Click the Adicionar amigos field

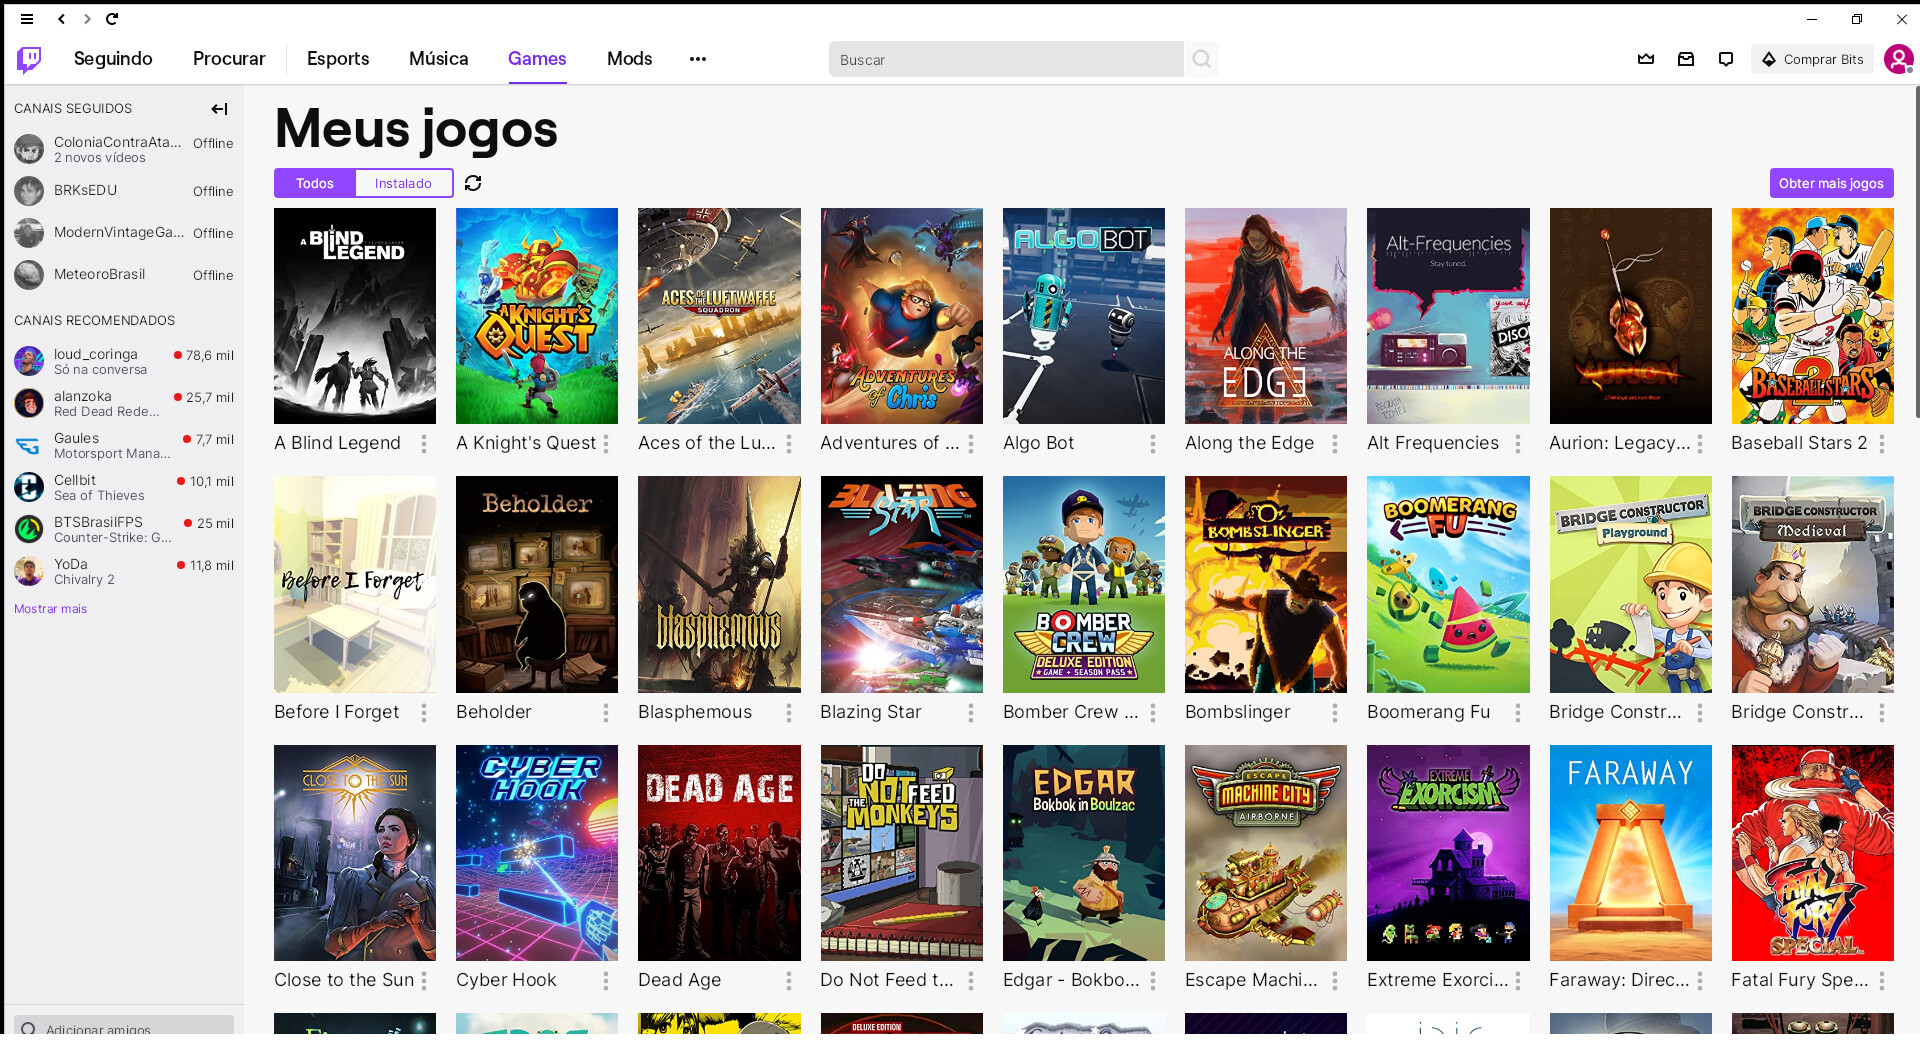point(124,1027)
